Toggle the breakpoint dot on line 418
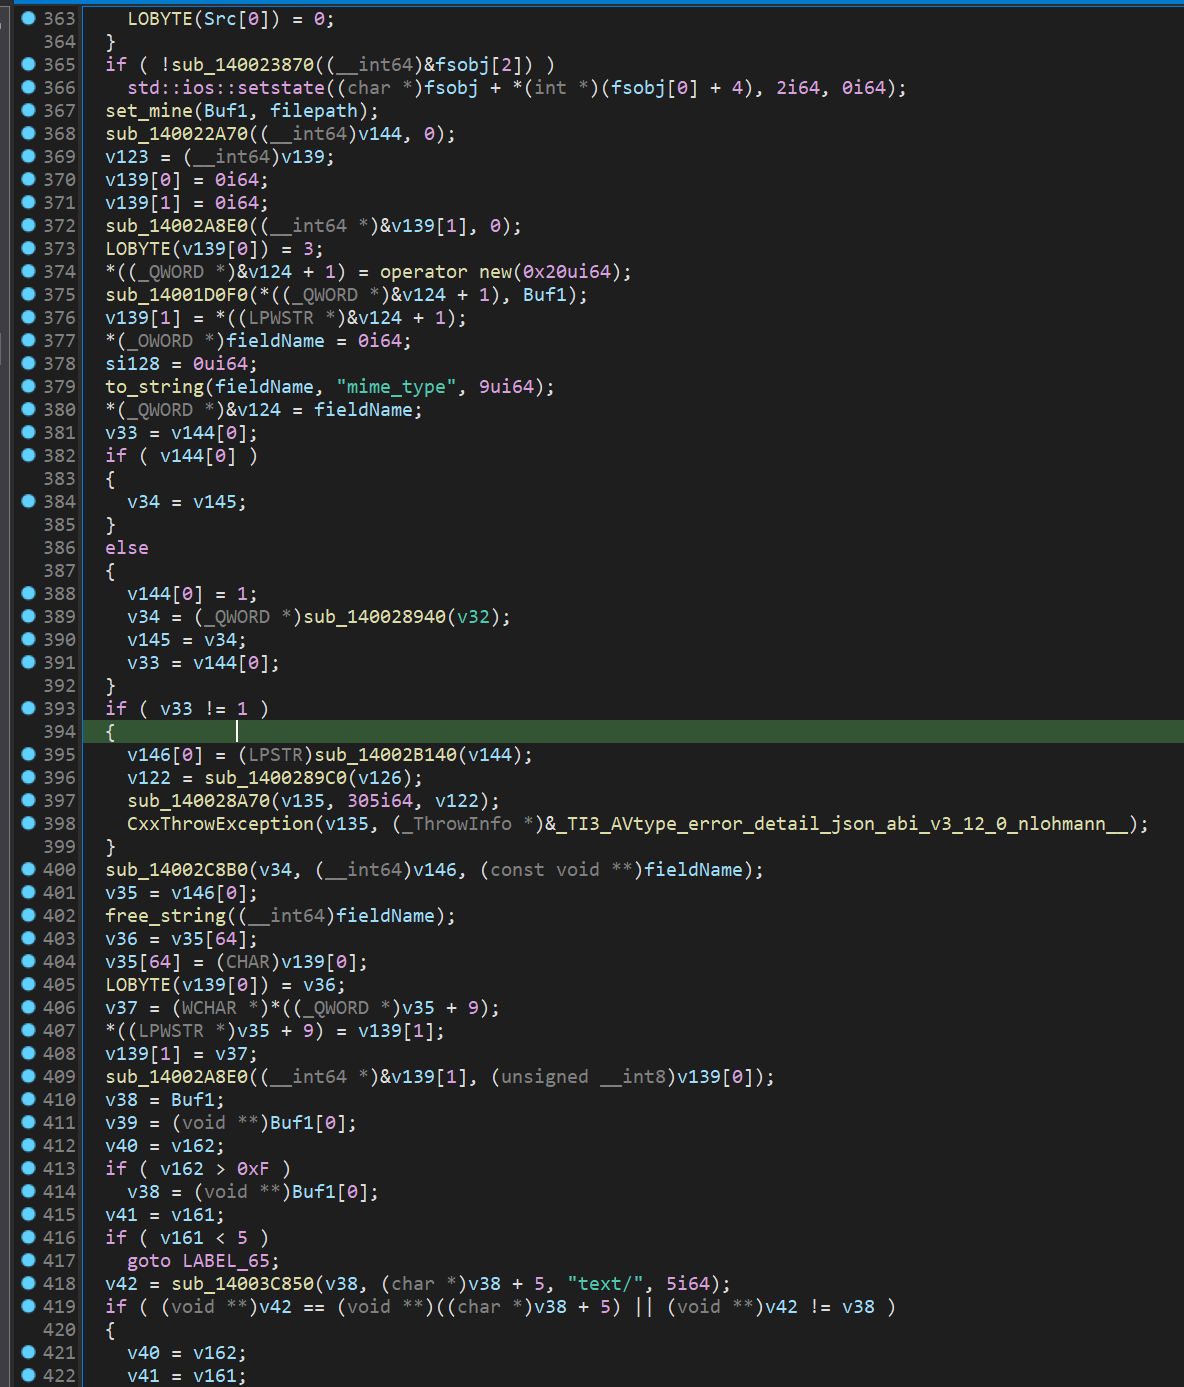 (28, 1283)
